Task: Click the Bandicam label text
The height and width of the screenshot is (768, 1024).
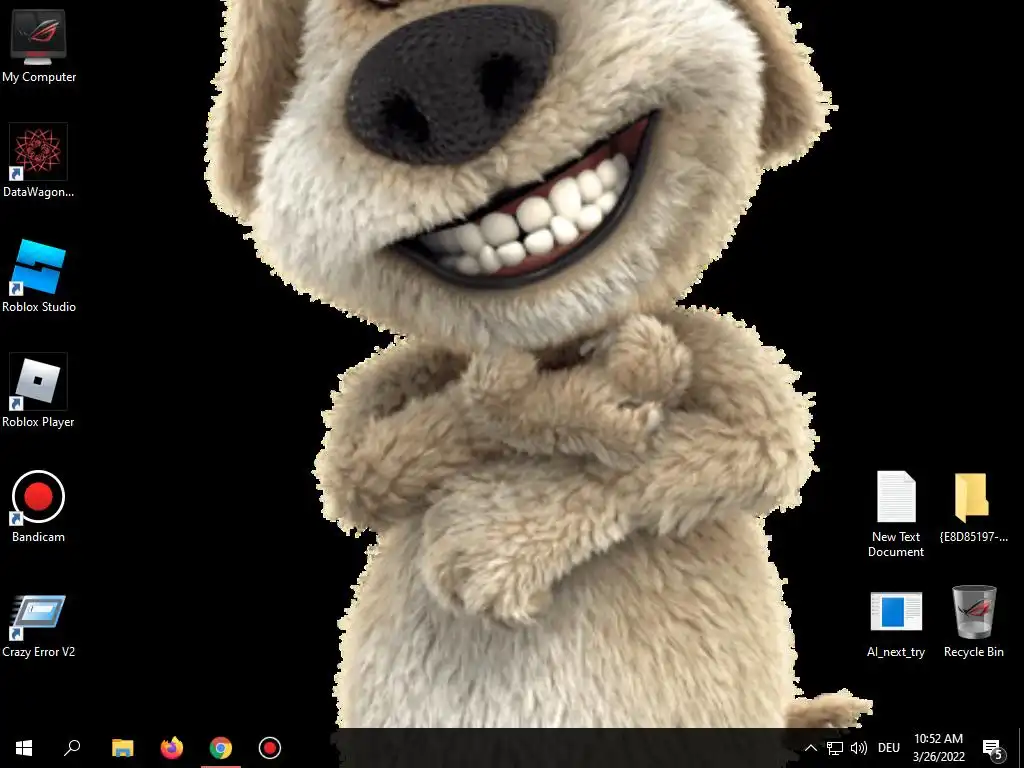Action: tap(39, 537)
